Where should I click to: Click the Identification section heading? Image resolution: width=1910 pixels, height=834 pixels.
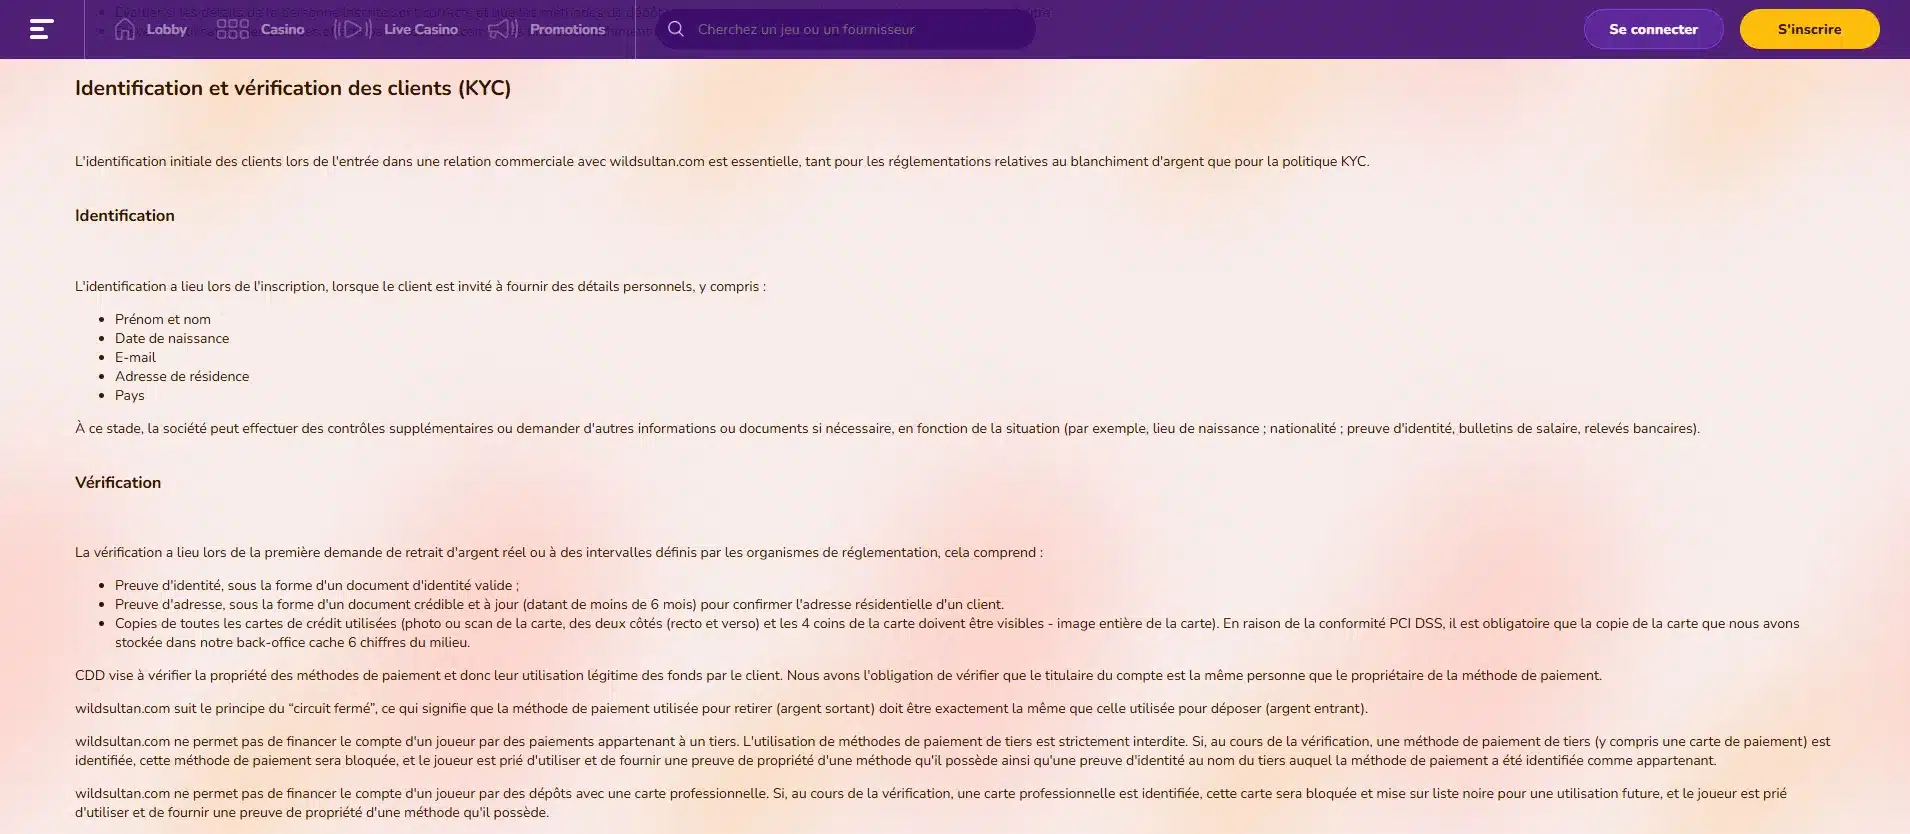[x=125, y=215]
